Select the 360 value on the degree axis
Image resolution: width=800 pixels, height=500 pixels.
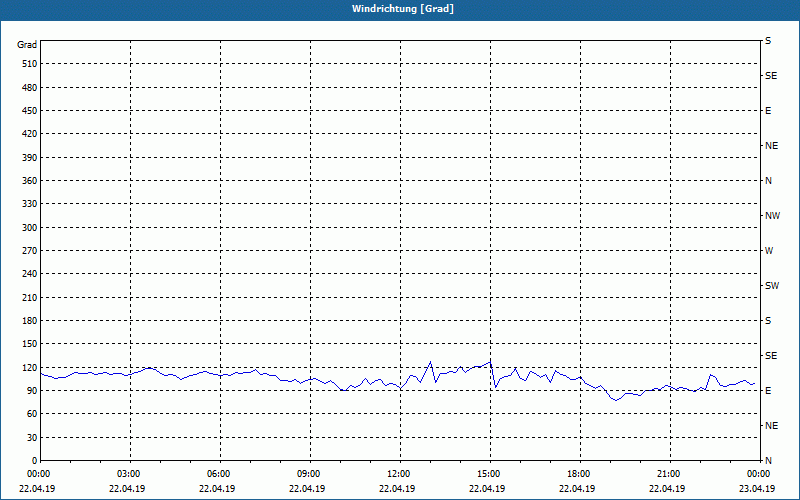coord(29,181)
